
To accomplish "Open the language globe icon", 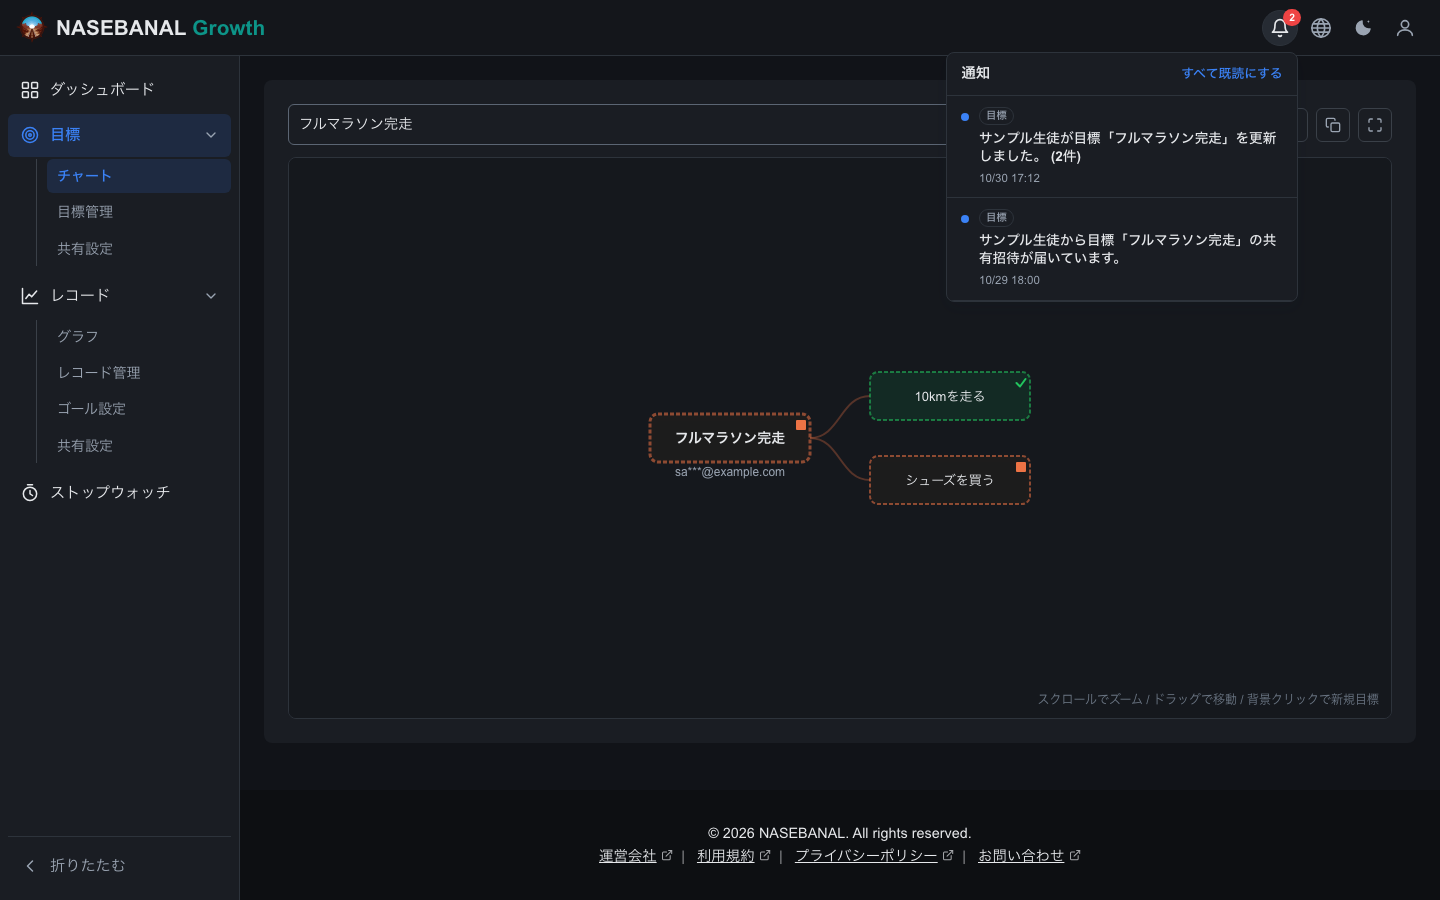I will (1321, 28).
